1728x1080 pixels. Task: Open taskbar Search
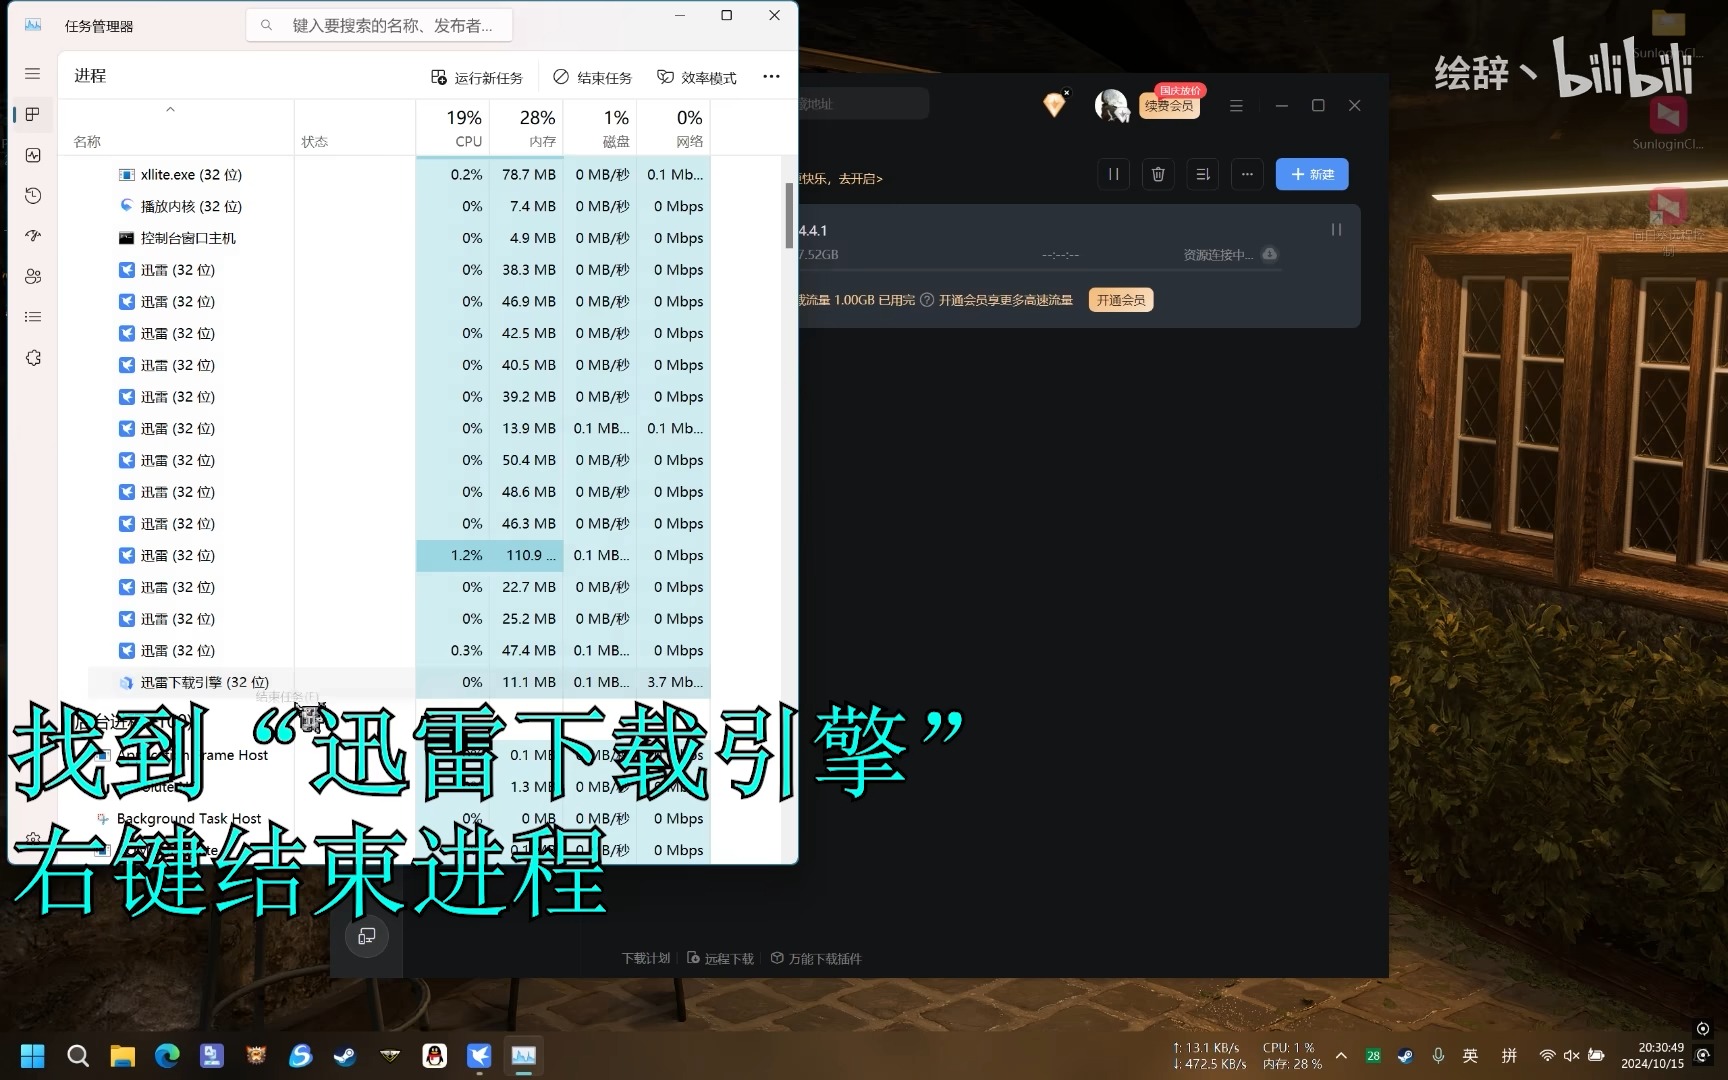[78, 1055]
